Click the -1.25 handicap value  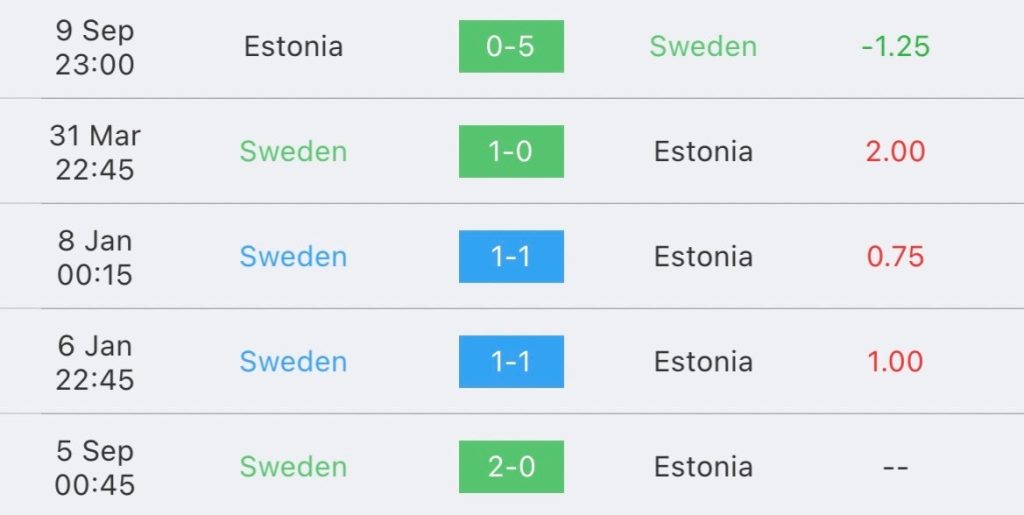tap(895, 46)
